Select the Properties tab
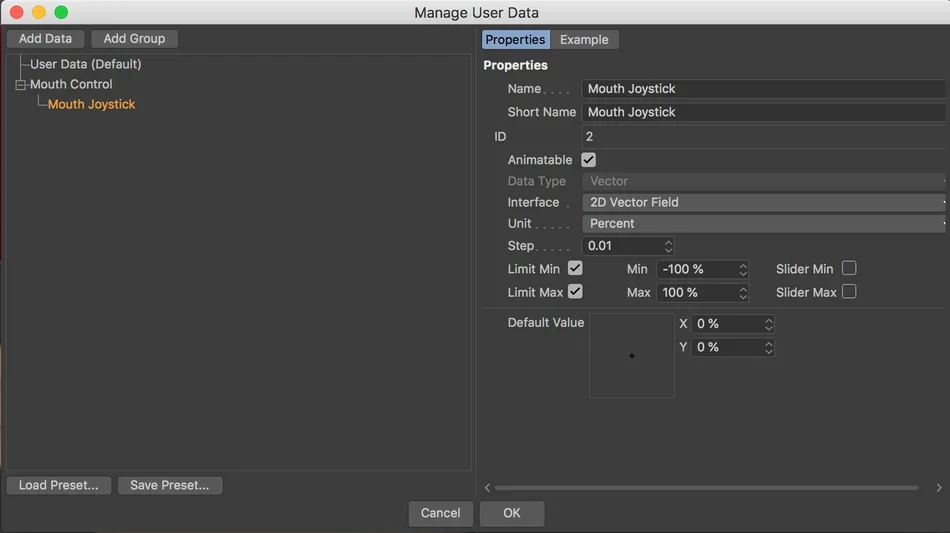 516,39
